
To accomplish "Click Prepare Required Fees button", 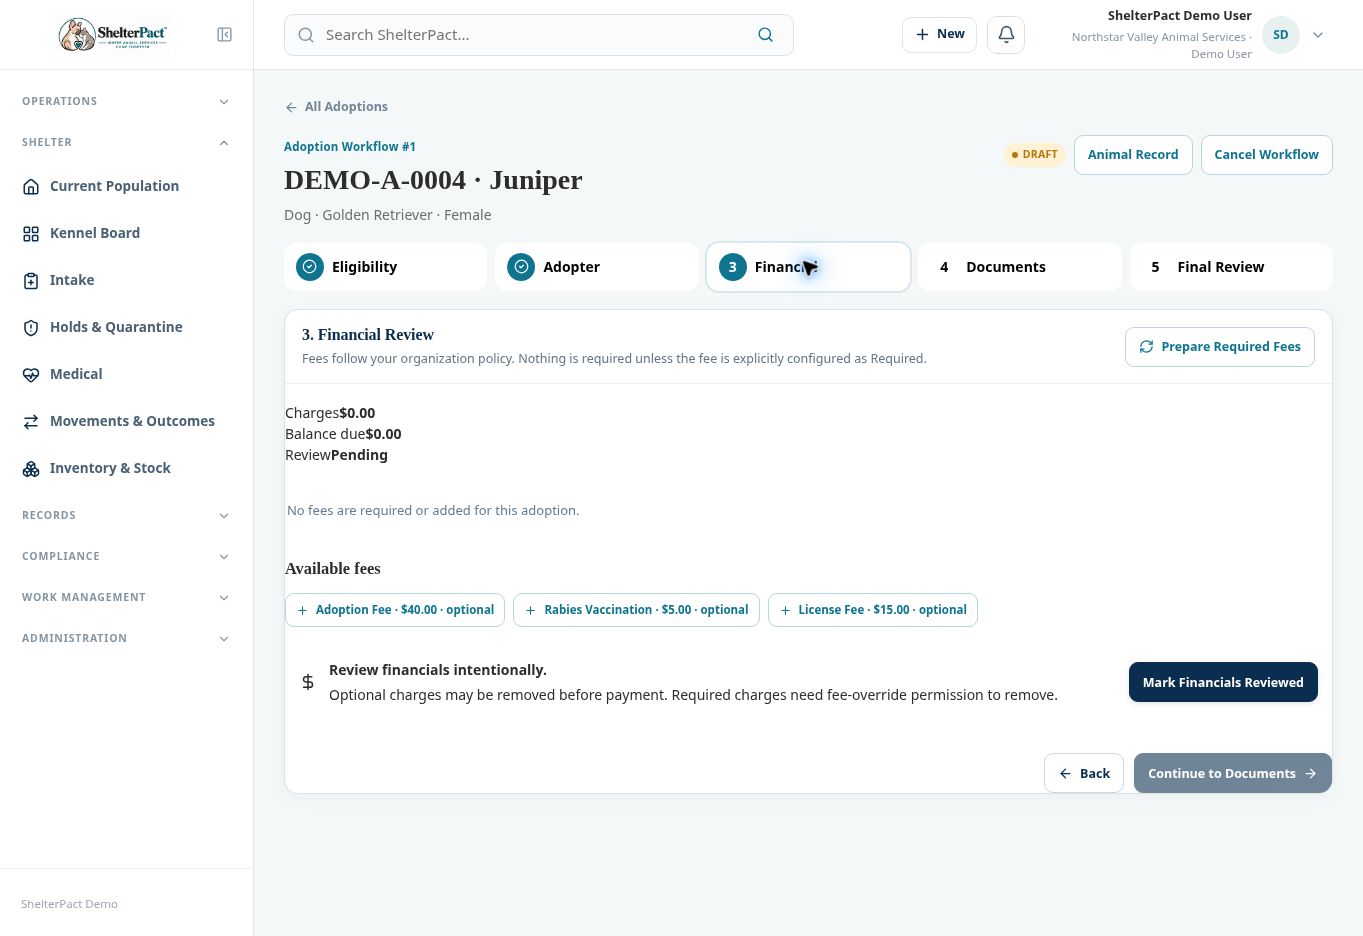I will click(x=1220, y=347).
